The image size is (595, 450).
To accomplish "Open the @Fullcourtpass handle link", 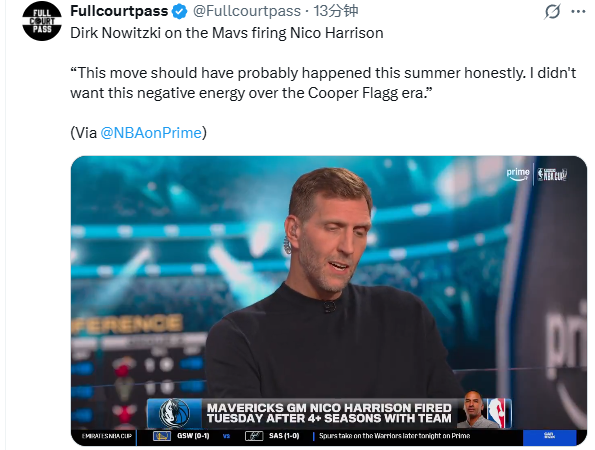I will (247, 11).
